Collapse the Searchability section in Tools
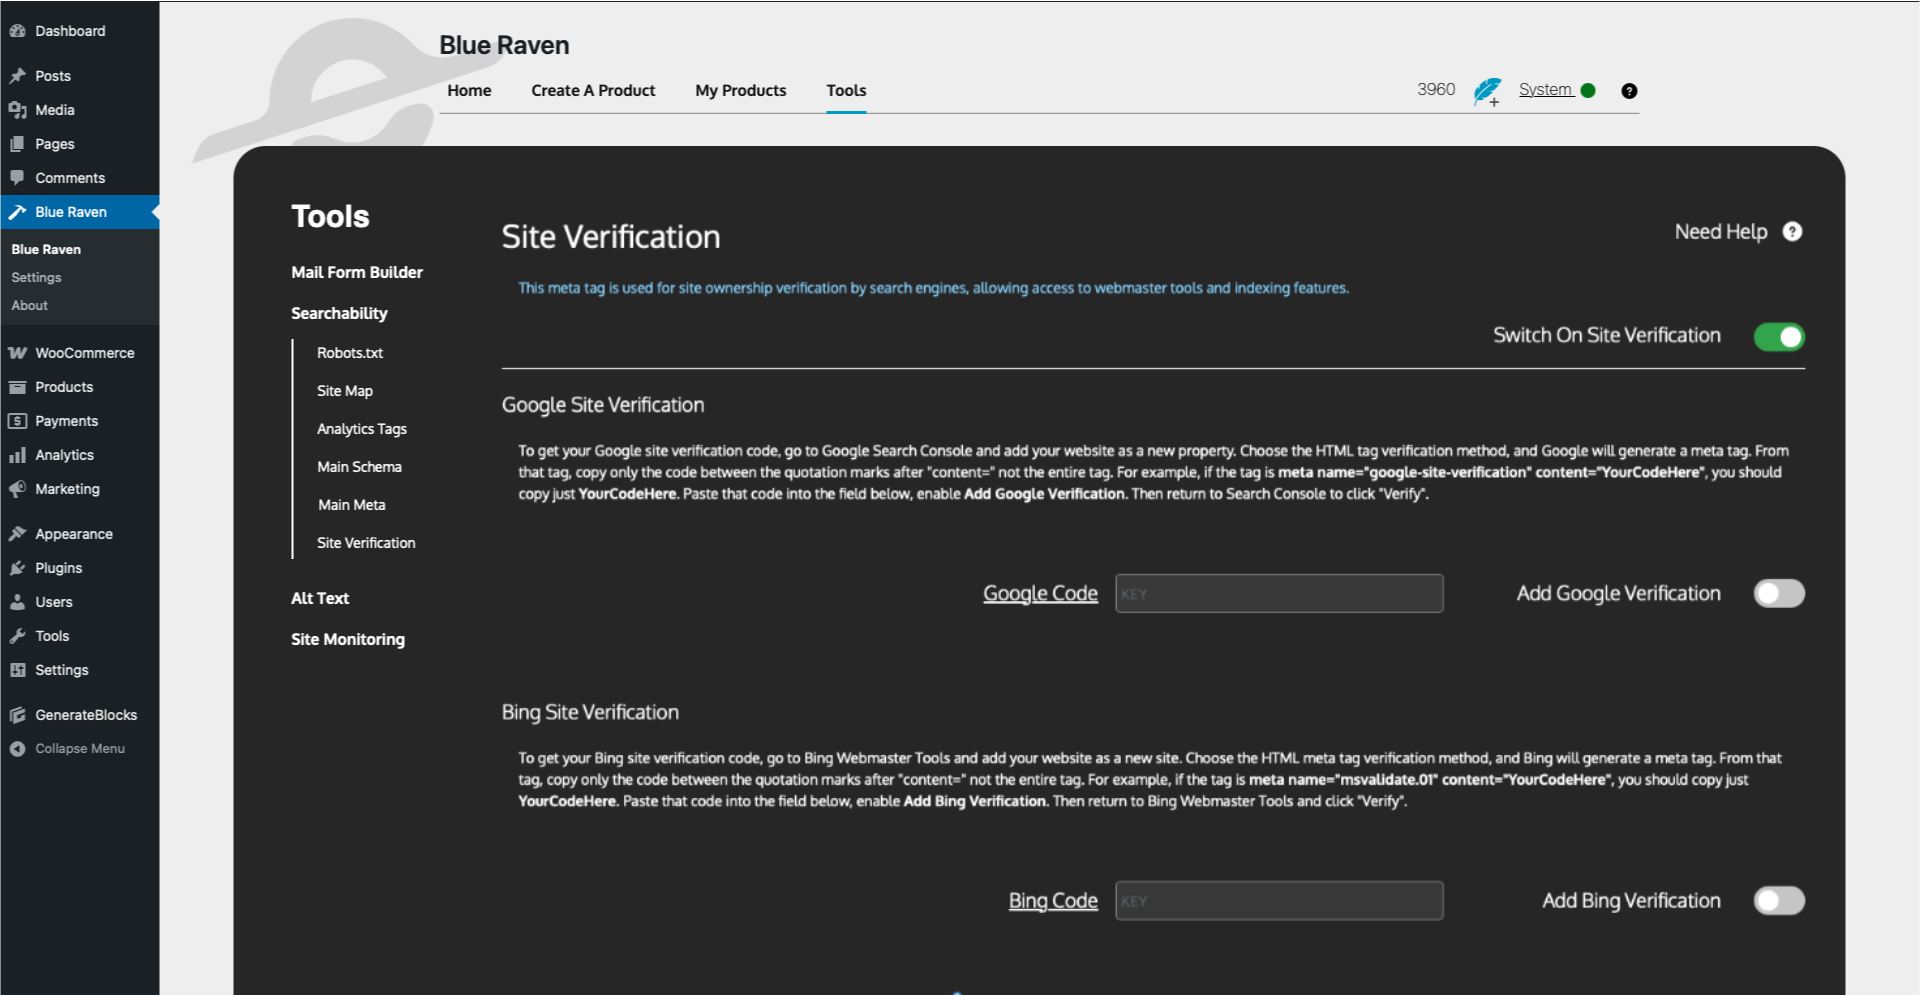The image size is (1921, 995). (x=339, y=313)
